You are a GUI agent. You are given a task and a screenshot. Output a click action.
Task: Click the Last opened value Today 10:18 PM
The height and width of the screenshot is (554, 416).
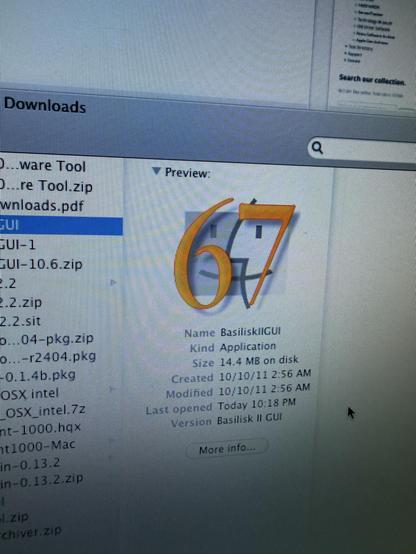tap(256, 404)
